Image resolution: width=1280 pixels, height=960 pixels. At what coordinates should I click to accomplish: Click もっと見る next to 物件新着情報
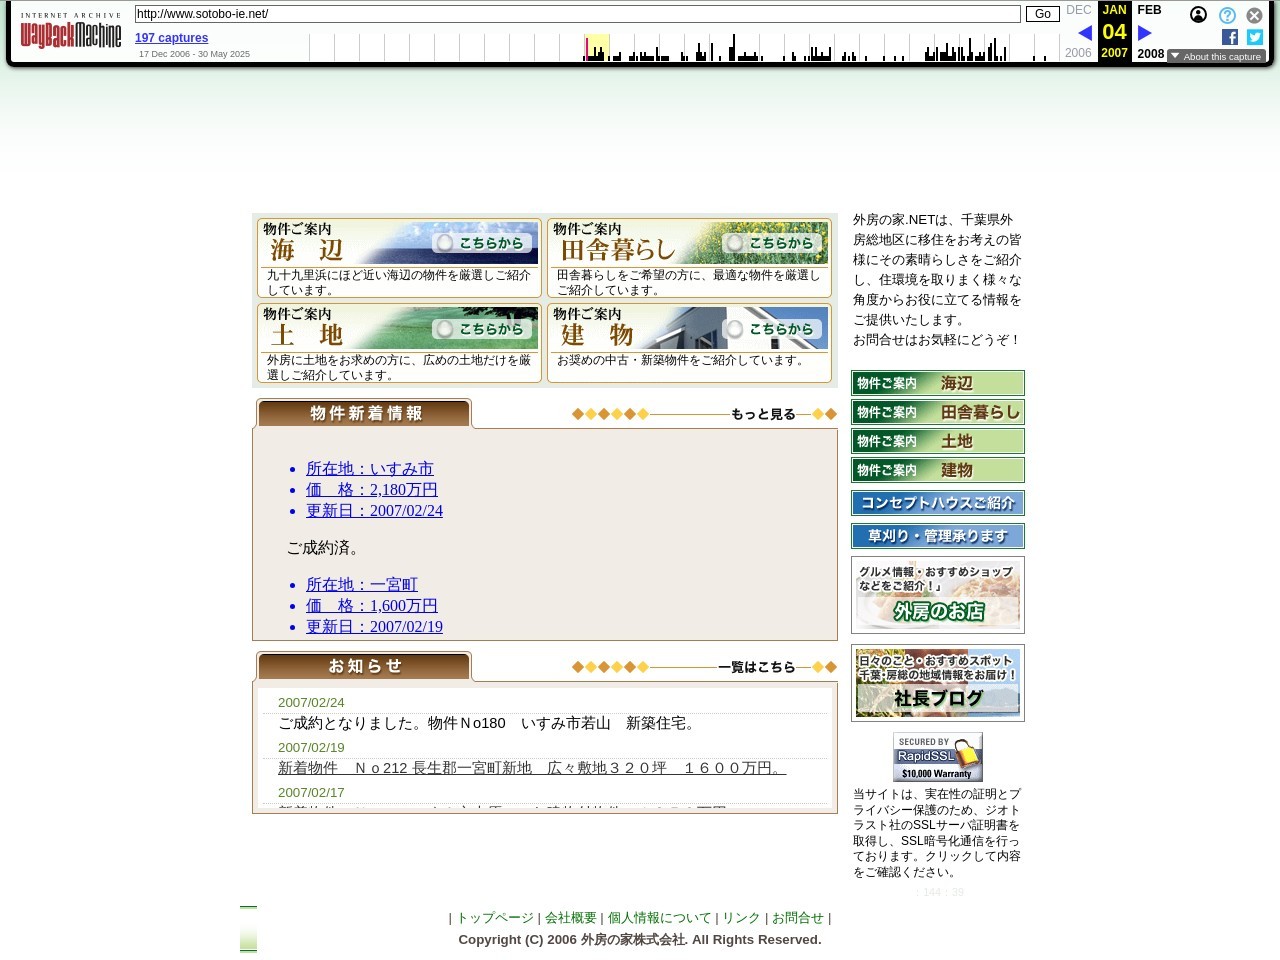coord(763,414)
